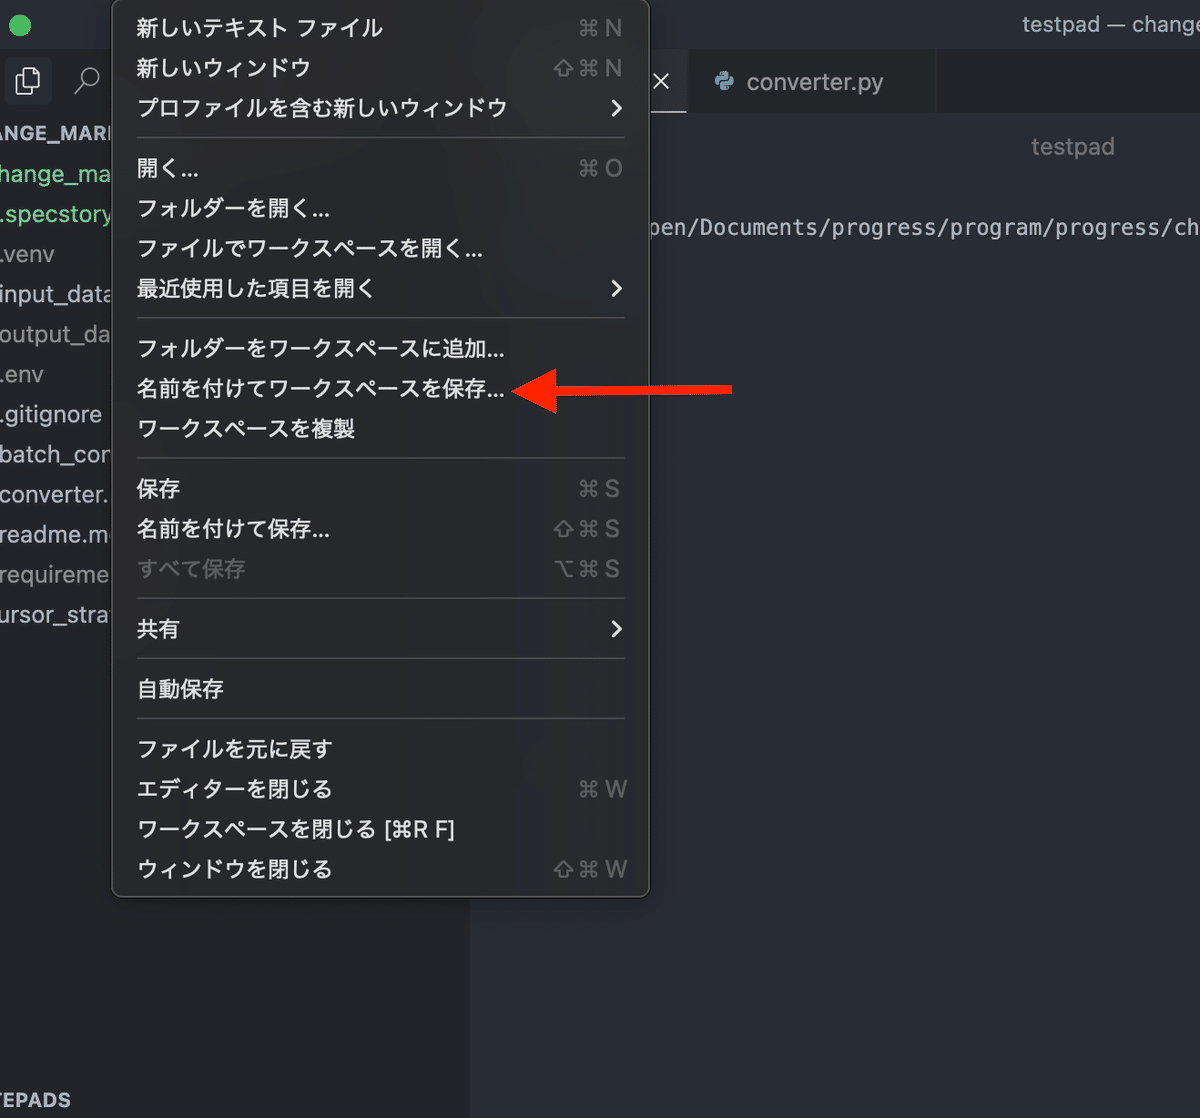Viewport: 1200px width, 1118px height.
Task: Open the Explorer panel icon
Action: (27, 81)
